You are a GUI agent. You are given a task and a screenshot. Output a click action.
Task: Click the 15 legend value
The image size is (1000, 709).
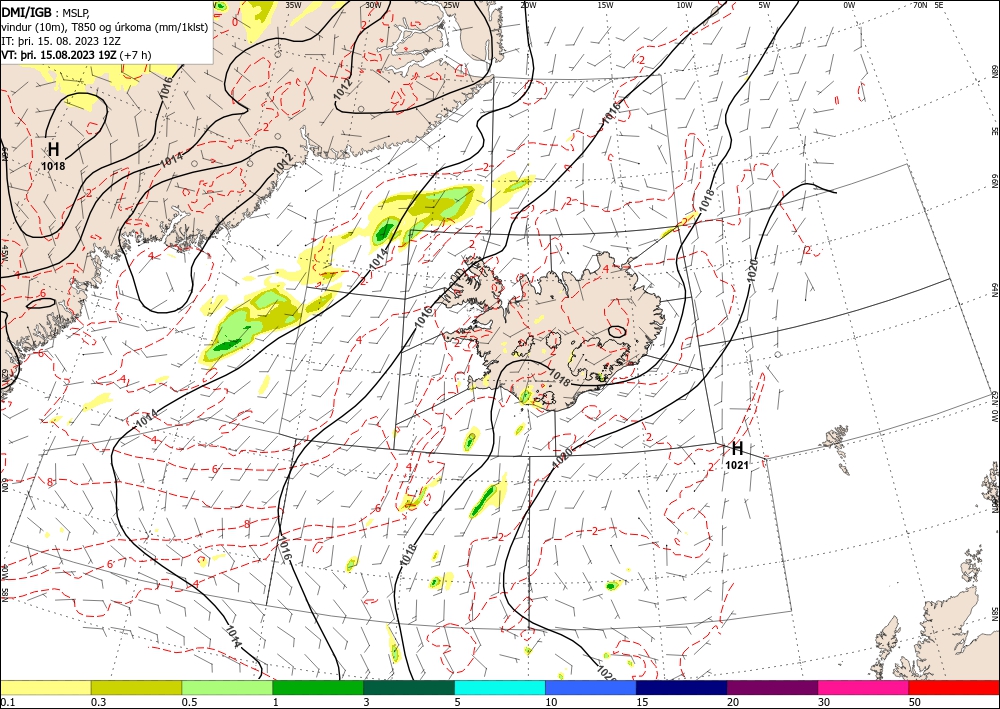coord(642,702)
